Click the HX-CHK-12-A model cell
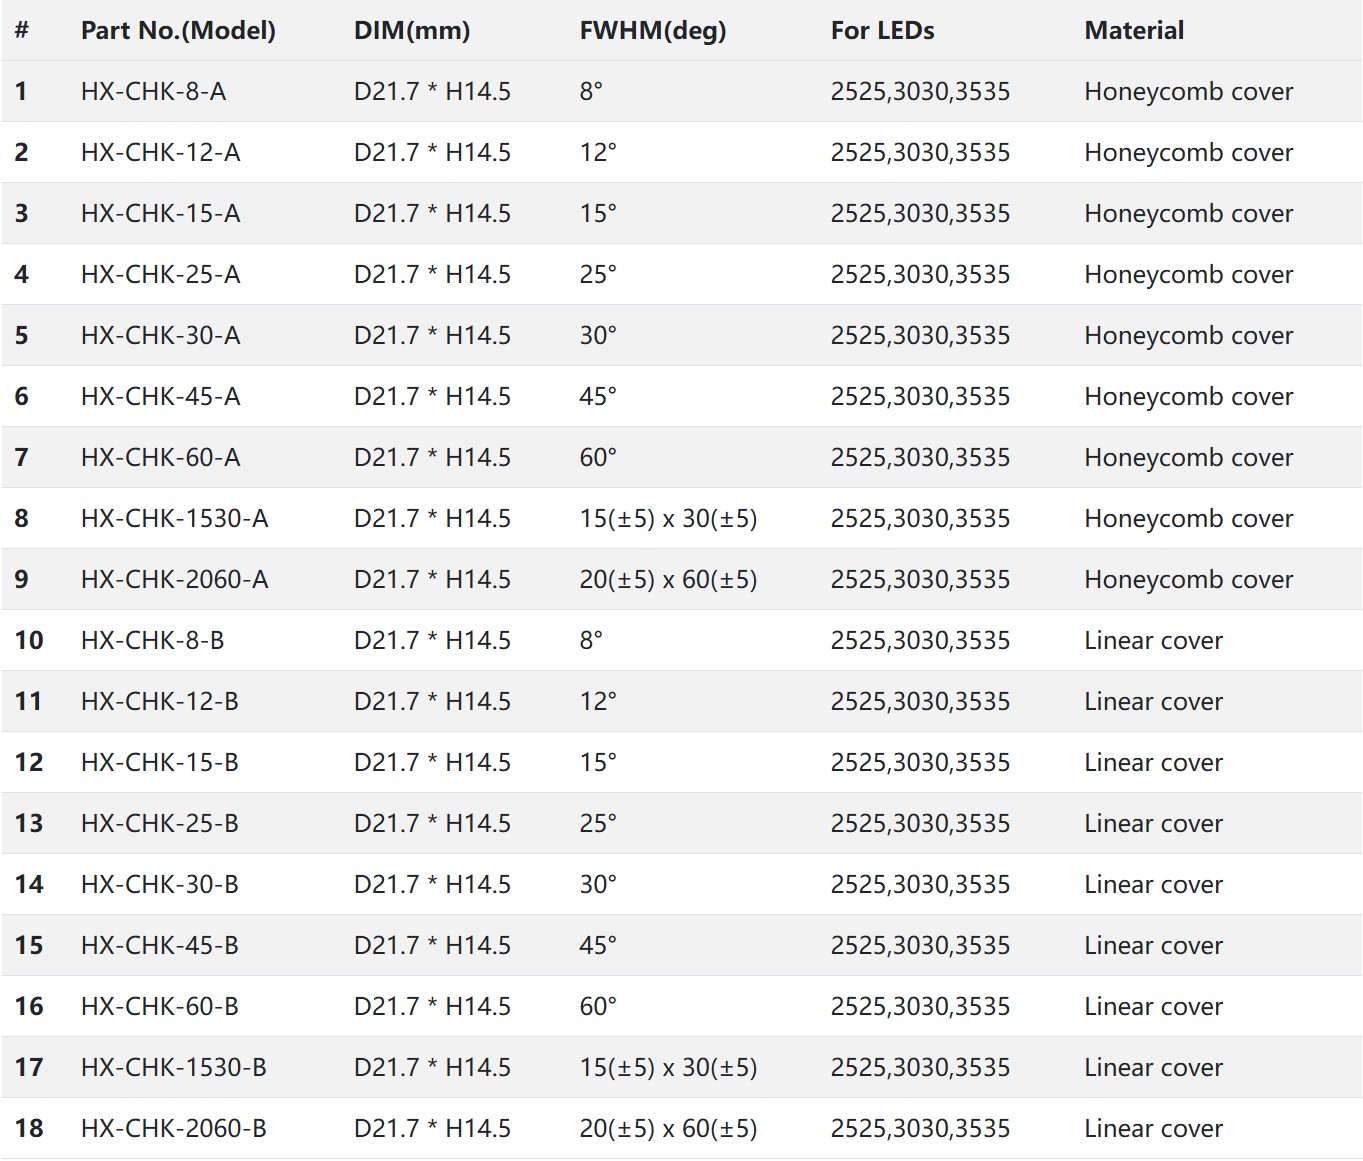Image resolution: width=1363 pixels, height=1161 pixels. pos(160,153)
